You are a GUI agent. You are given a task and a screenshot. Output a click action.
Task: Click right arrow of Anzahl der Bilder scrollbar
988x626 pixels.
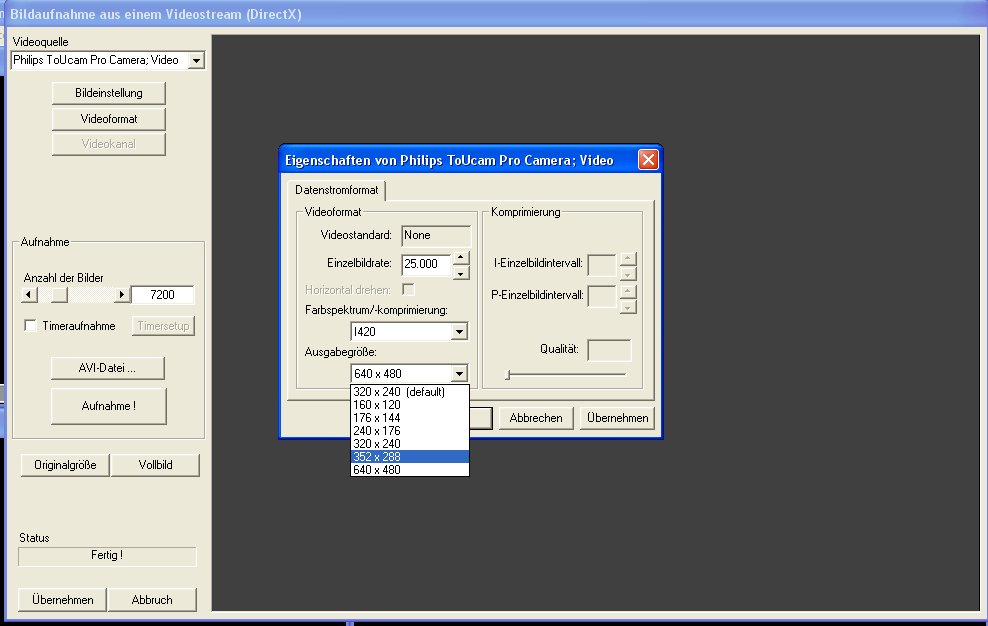point(122,295)
